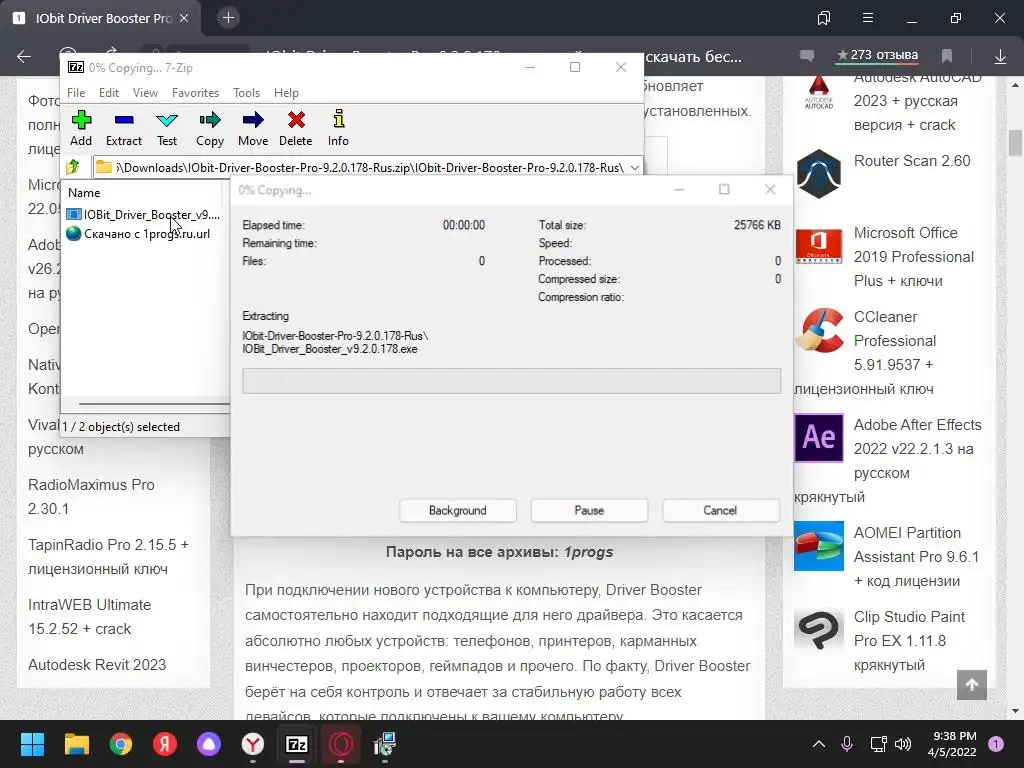Click the Adobe After Effects thumbnail
Viewport: 1024px width, 768px height.
pos(819,438)
